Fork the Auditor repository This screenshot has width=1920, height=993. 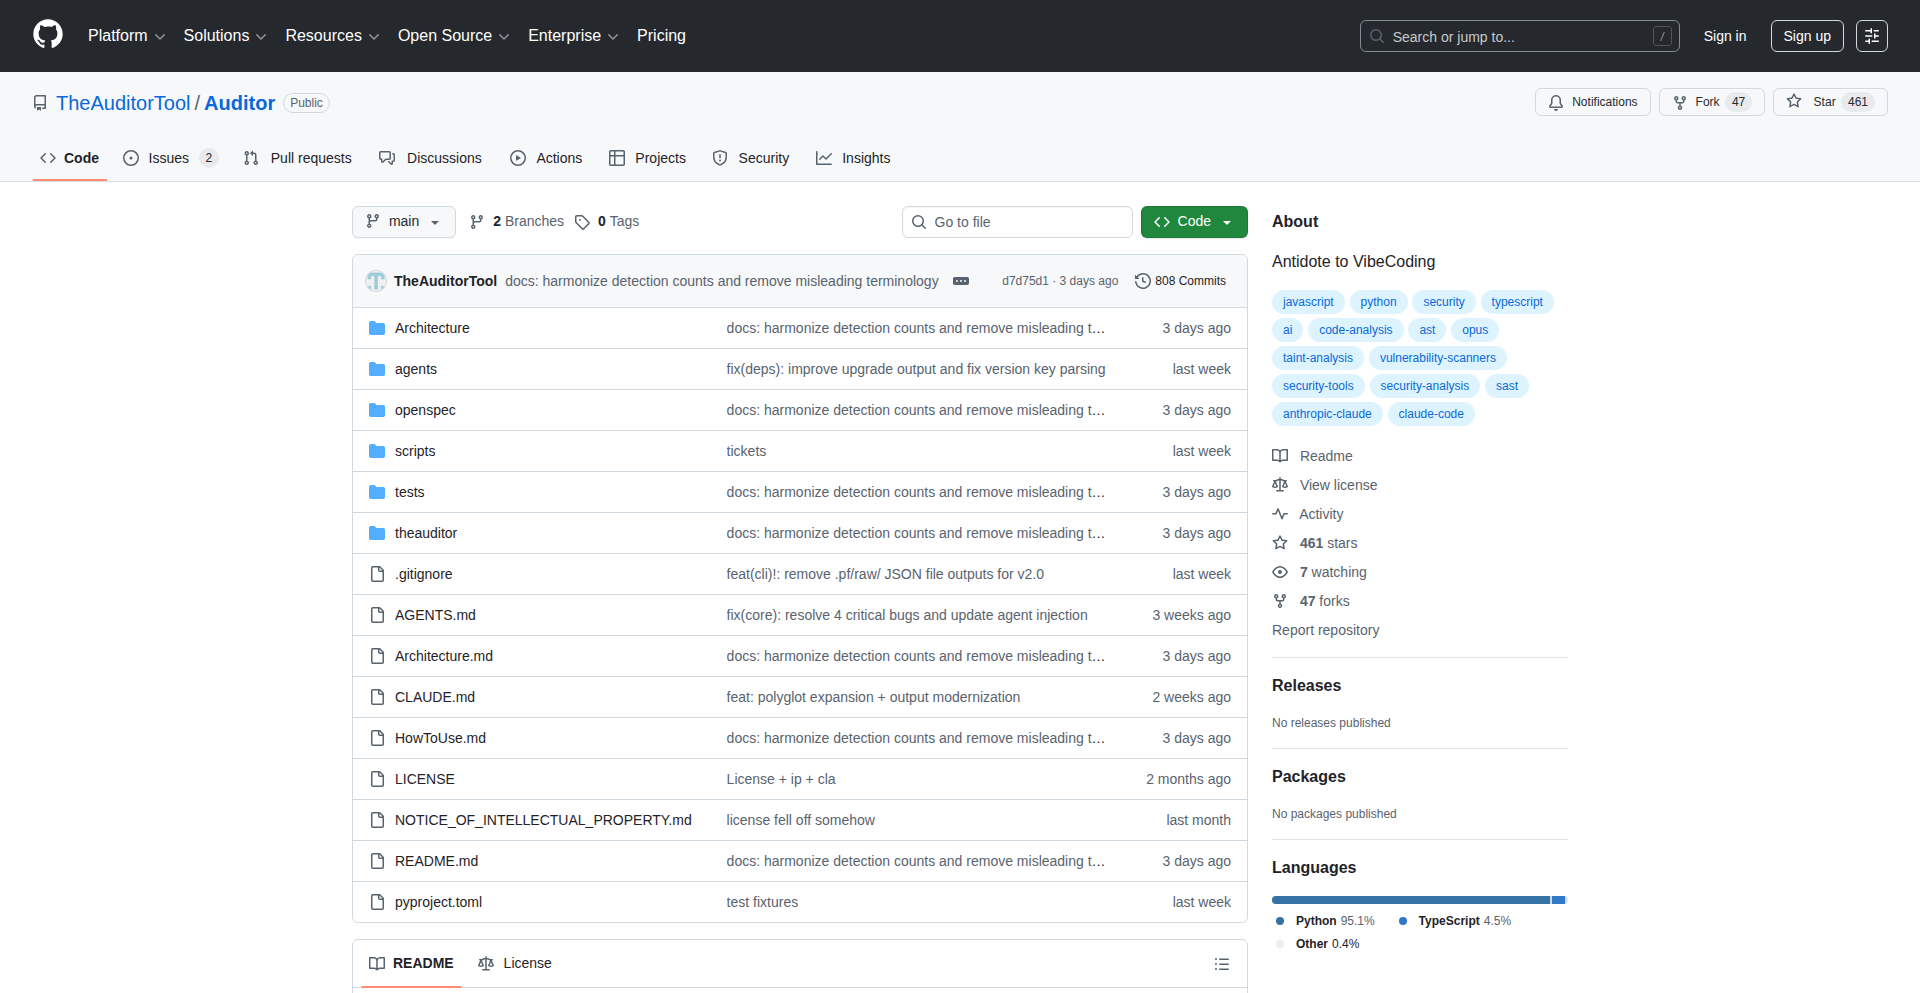pos(1710,102)
